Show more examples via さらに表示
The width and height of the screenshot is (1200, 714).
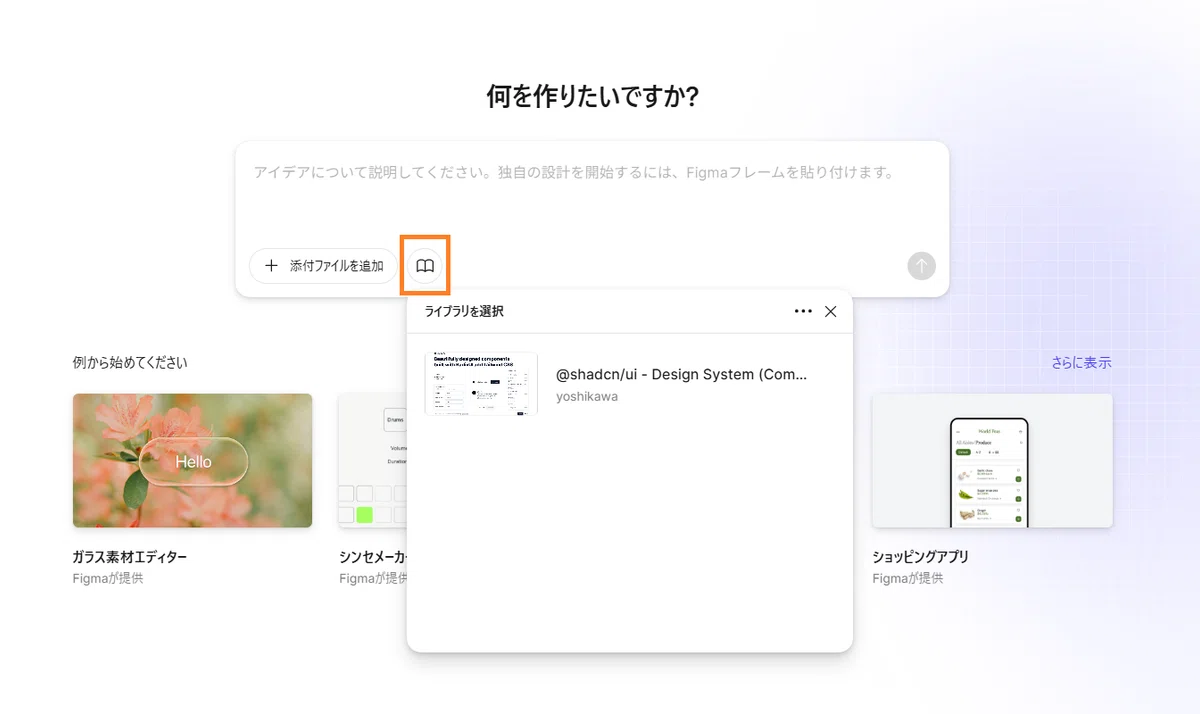pyautogui.click(x=1079, y=362)
